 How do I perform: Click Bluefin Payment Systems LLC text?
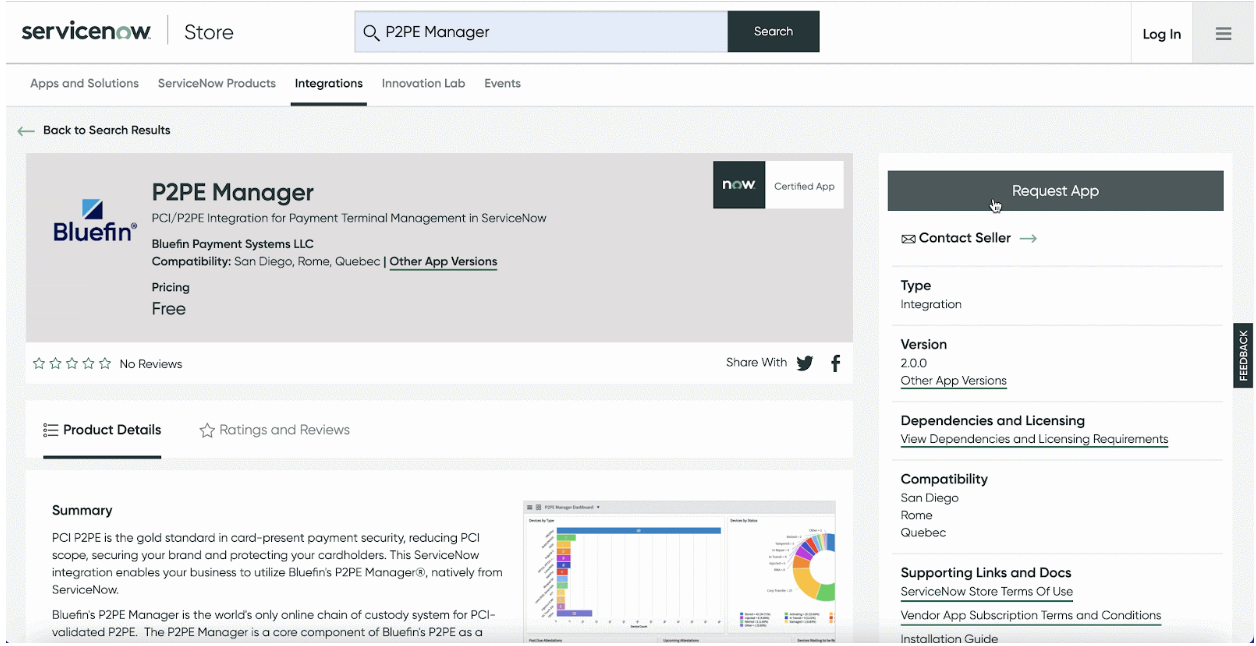[233, 244]
